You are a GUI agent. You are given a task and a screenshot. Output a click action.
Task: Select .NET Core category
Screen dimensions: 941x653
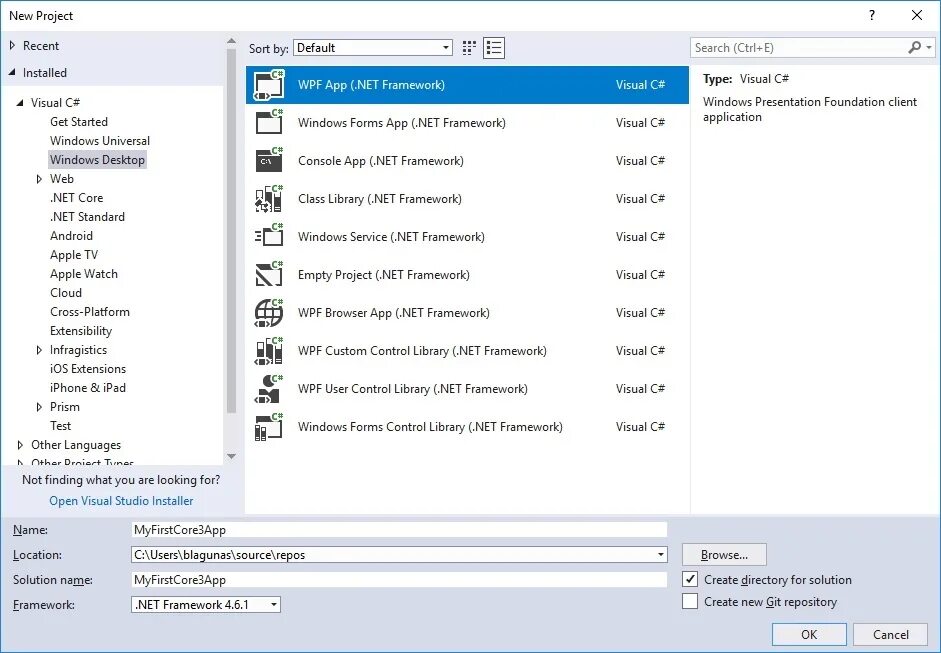(x=76, y=198)
